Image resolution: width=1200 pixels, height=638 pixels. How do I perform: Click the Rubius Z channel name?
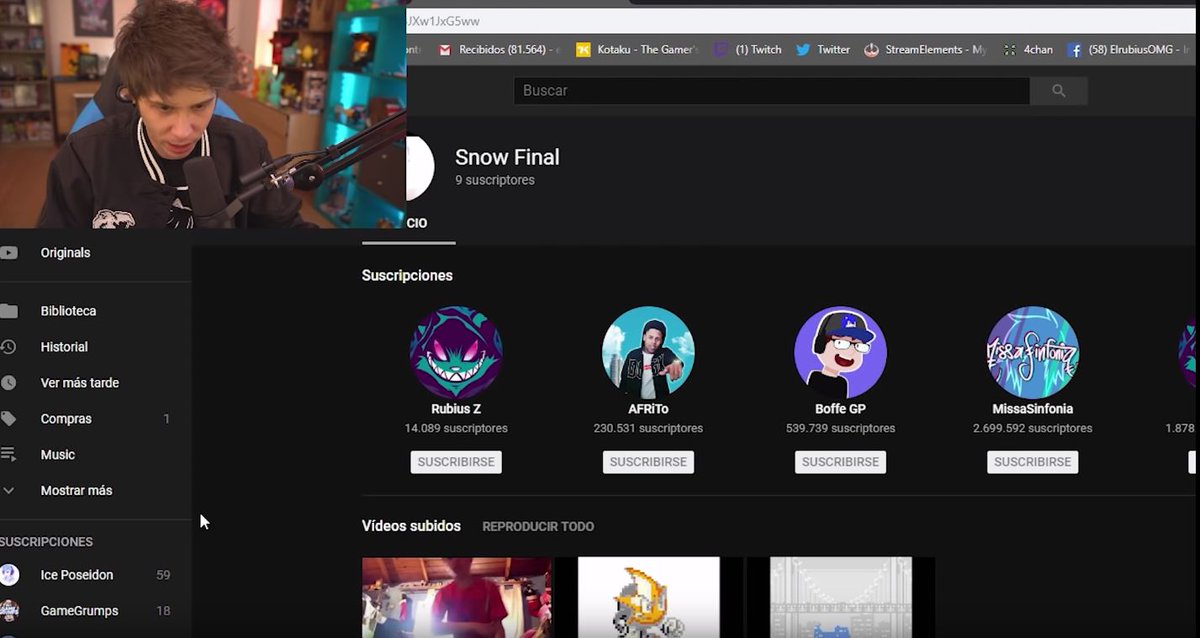(x=456, y=409)
